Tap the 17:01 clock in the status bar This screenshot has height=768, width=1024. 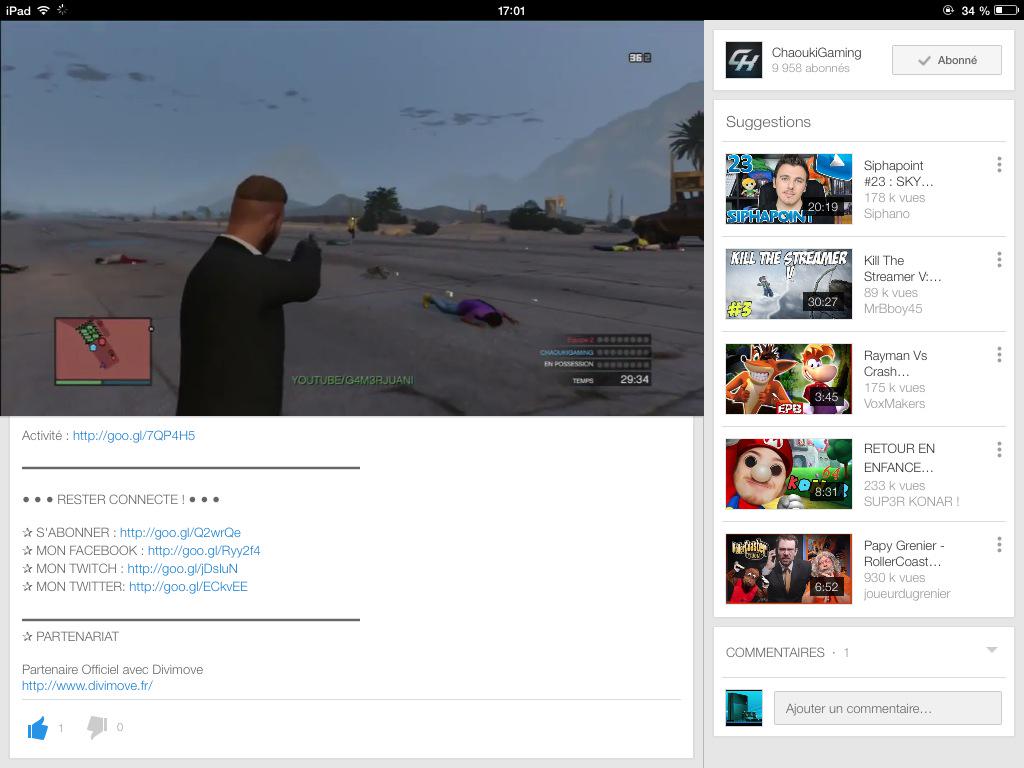511,10
